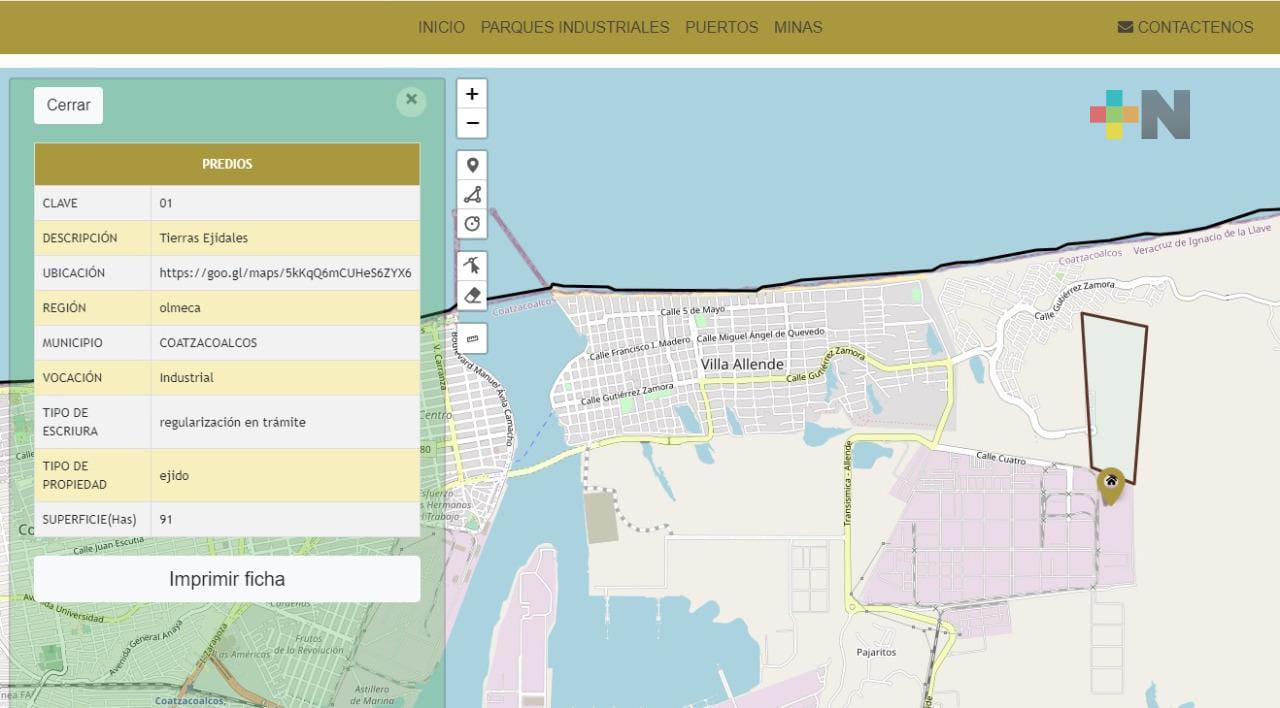Select the draw circle tool
Image resolution: width=1280 pixels, height=708 pixels.
pos(472,223)
